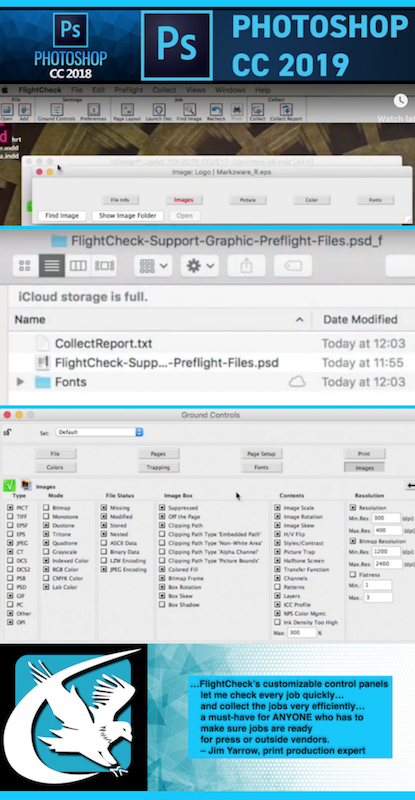This screenshot has height=800, width=415.
Task: Toggle the Clipping Path Type 'Alpha Channel' checkbox
Action: coord(162,552)
